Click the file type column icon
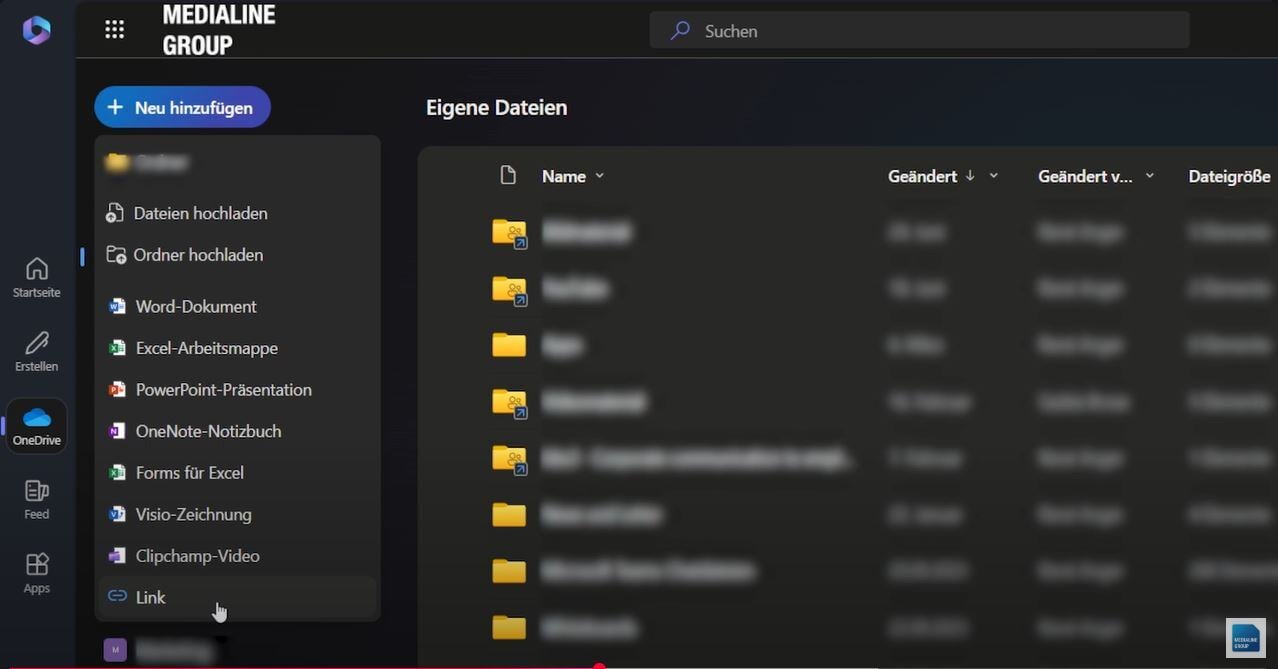The height and width of the screenshot is (669, 1278). [x=508, y=176]
